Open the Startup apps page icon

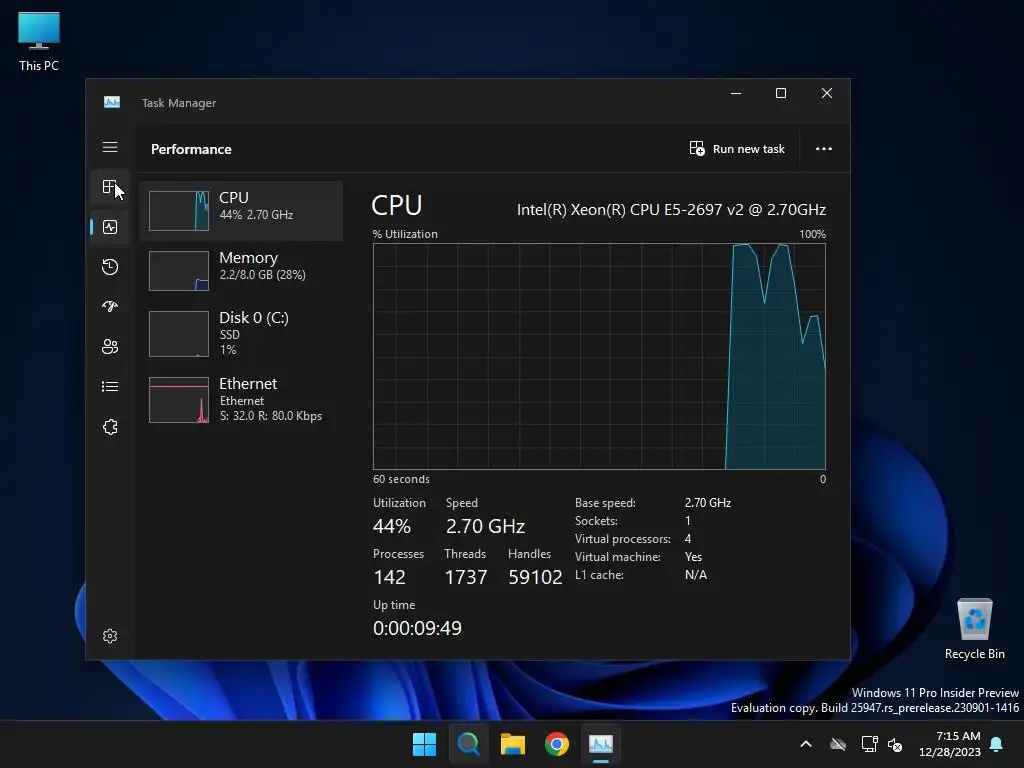110,306
